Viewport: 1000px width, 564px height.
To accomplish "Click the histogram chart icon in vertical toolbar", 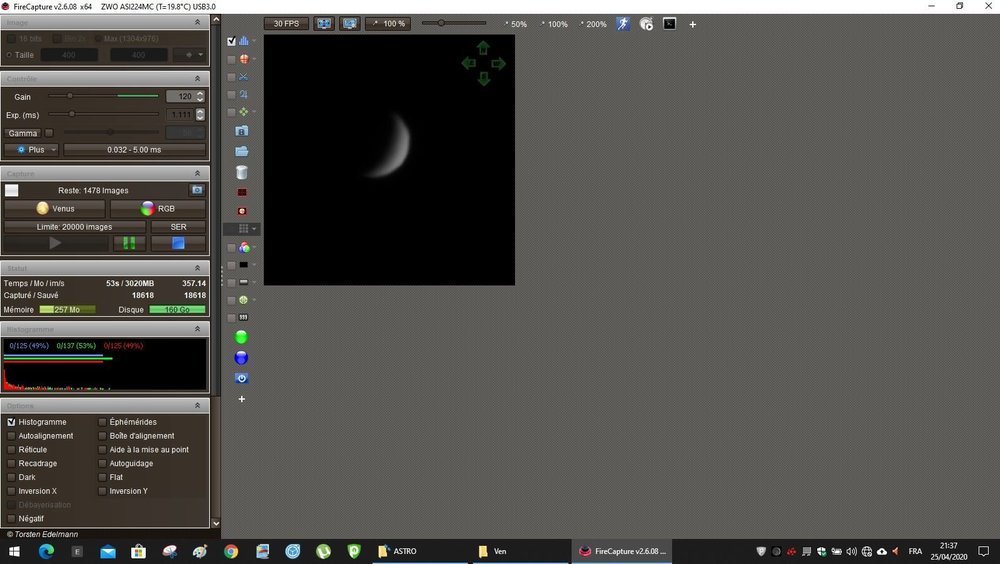I will pyautogui.click(x=244, y=41).
